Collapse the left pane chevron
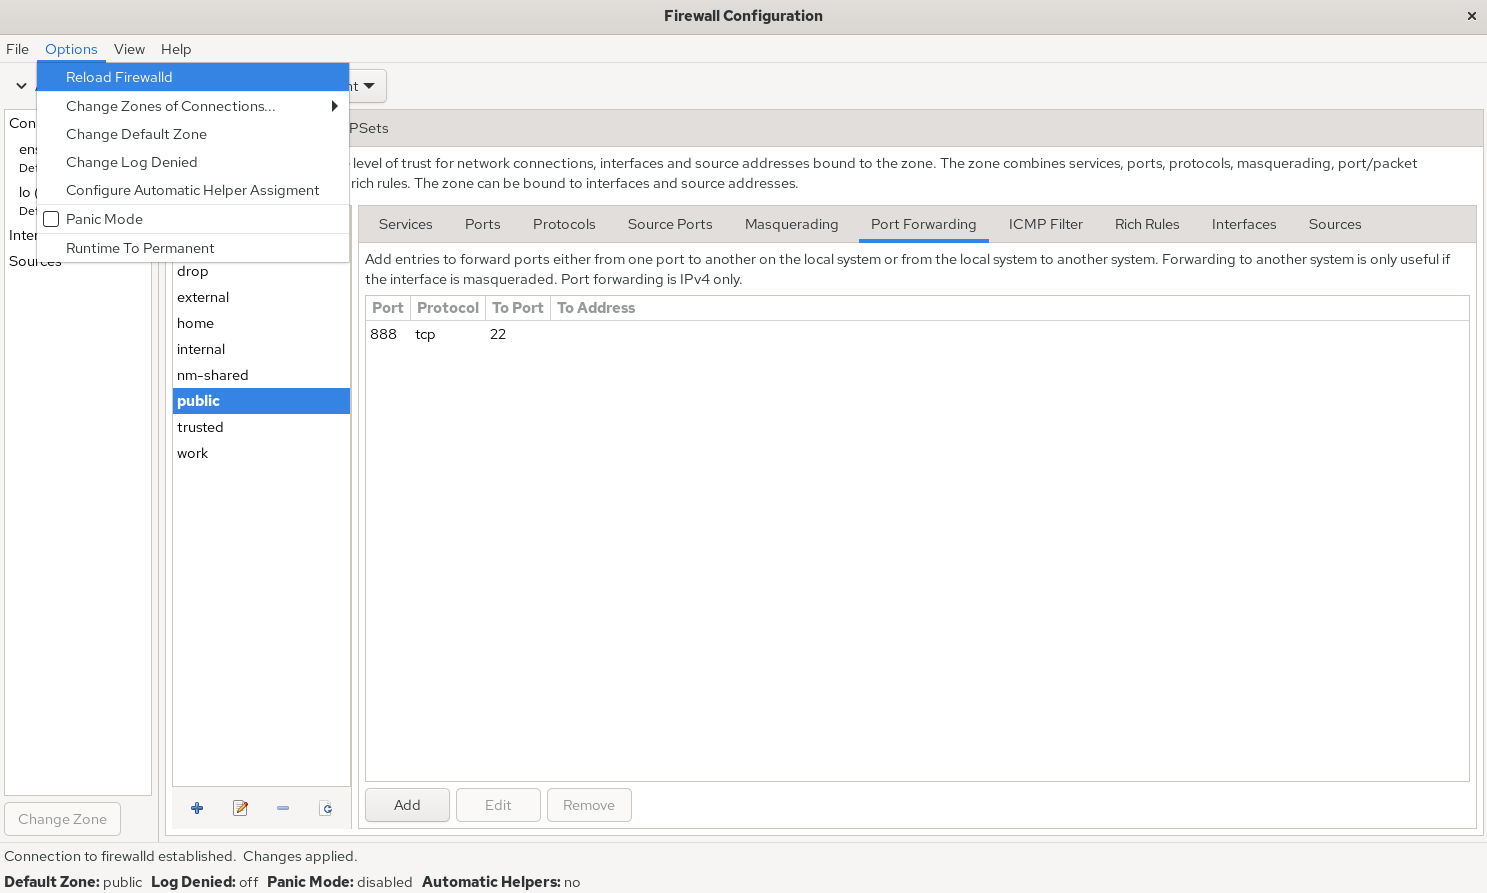Image resolution: width=1487 pixels, height=893 pixels. pyautogui.click(x=21, y=86)
